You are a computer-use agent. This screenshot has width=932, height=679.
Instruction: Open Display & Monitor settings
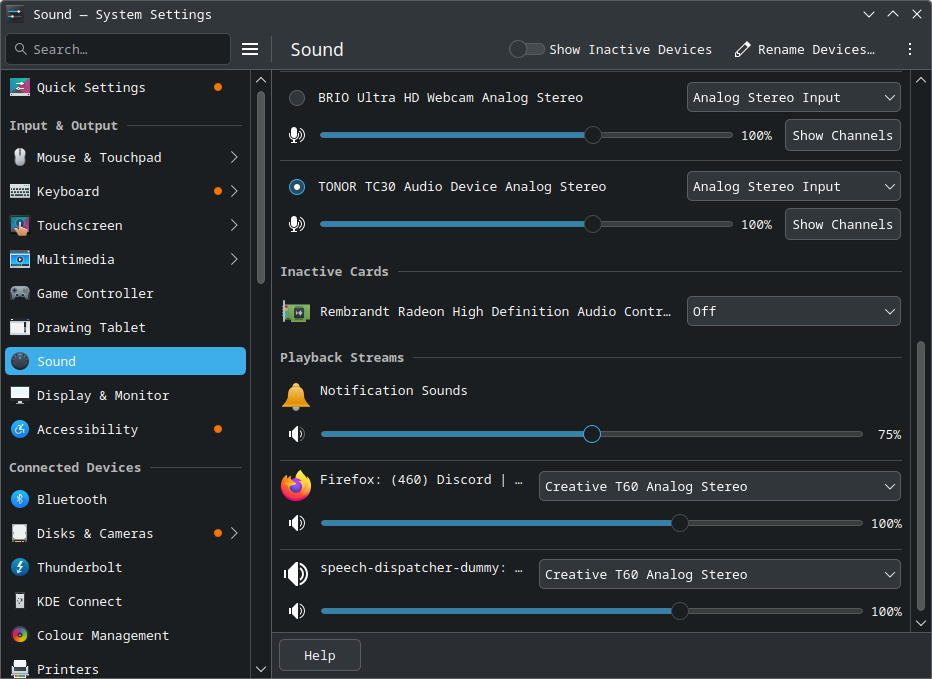(125, 395)
